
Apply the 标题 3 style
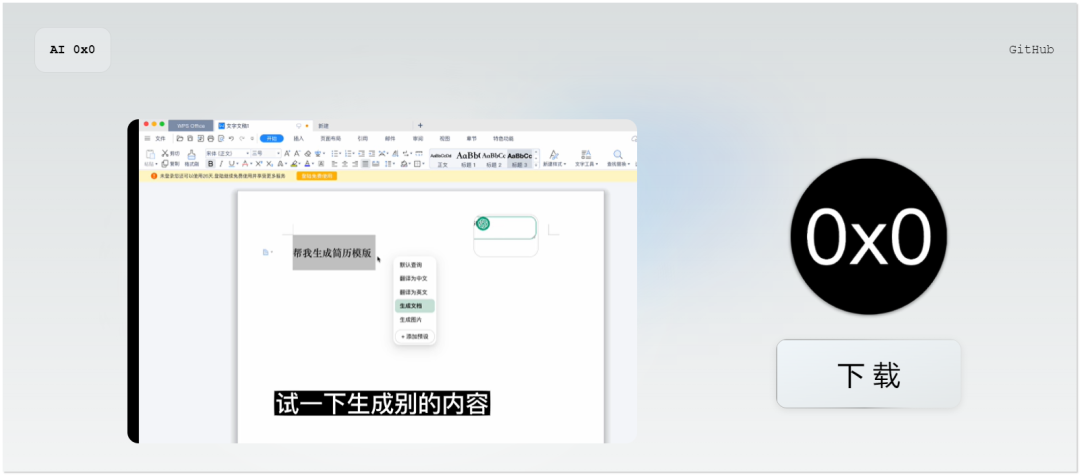[520, 160]
